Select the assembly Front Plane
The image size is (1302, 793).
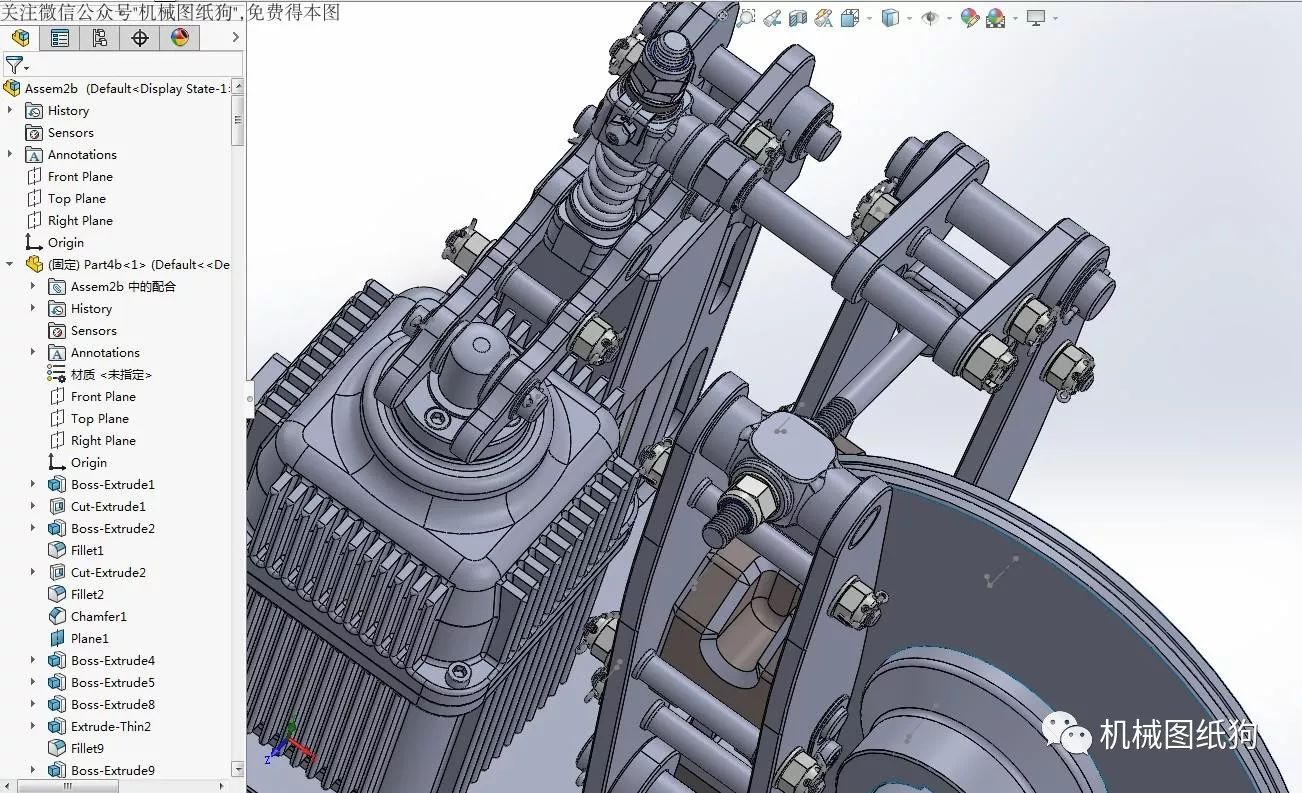[69, 176]
